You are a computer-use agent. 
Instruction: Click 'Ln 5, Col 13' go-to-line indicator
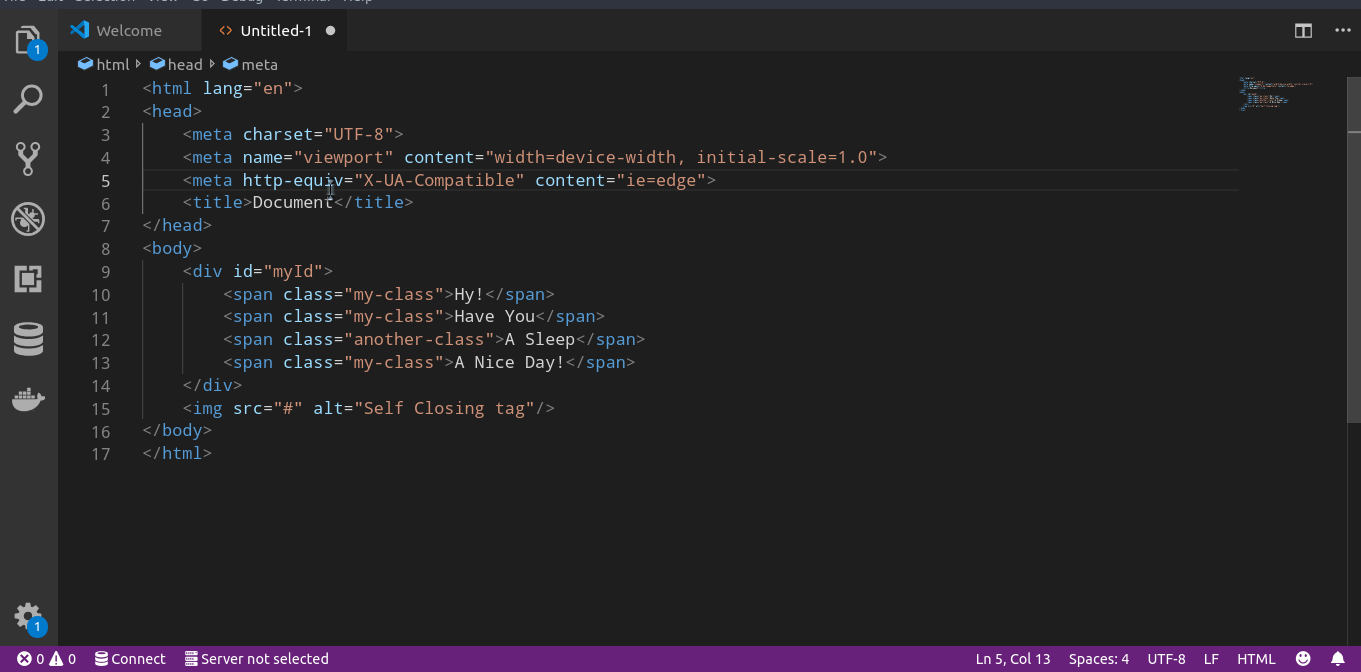[1013, 659]
